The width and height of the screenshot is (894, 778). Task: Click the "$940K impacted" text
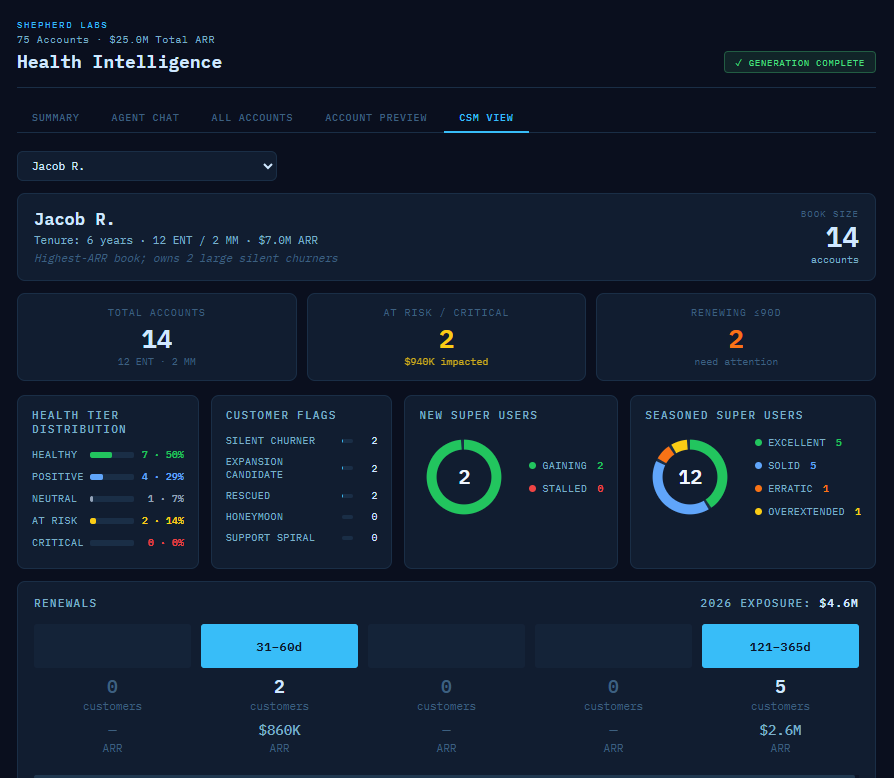coord(446,362)
